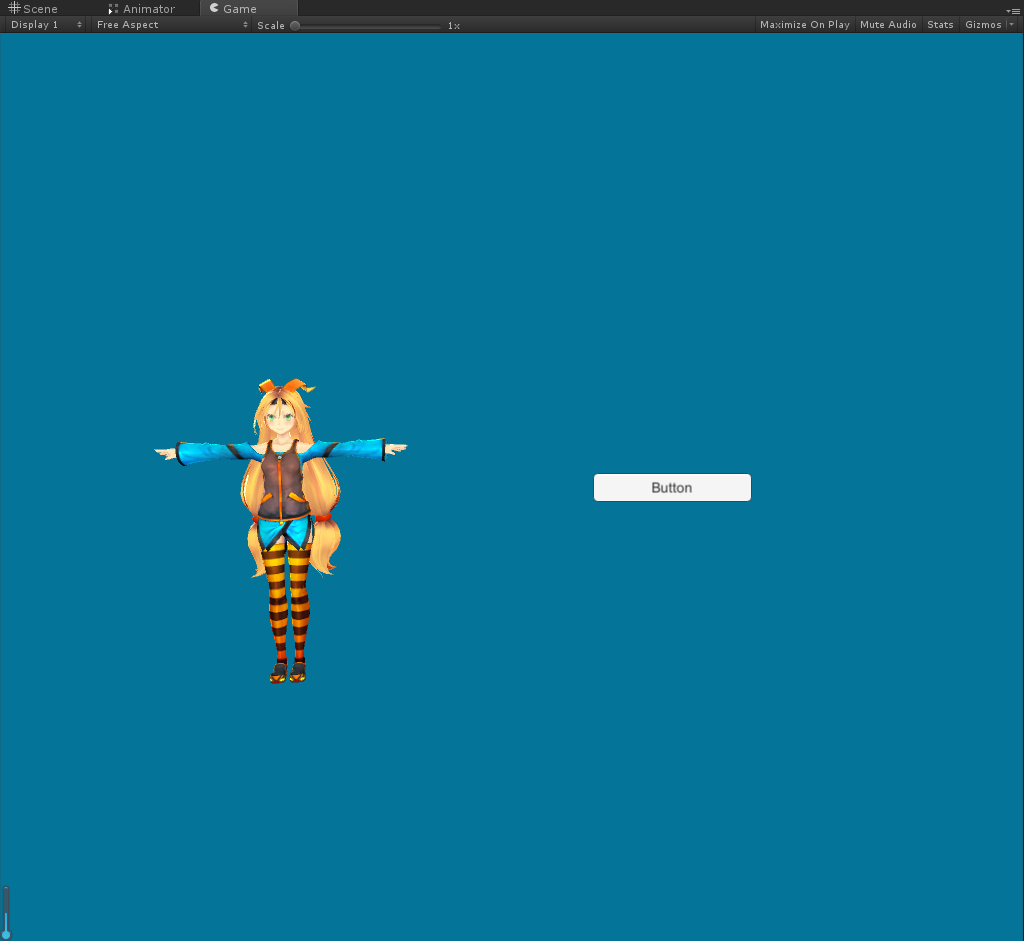The image size is (1024, 941).
Task: Click the character's hand nearest the Button
Action: 396,449
